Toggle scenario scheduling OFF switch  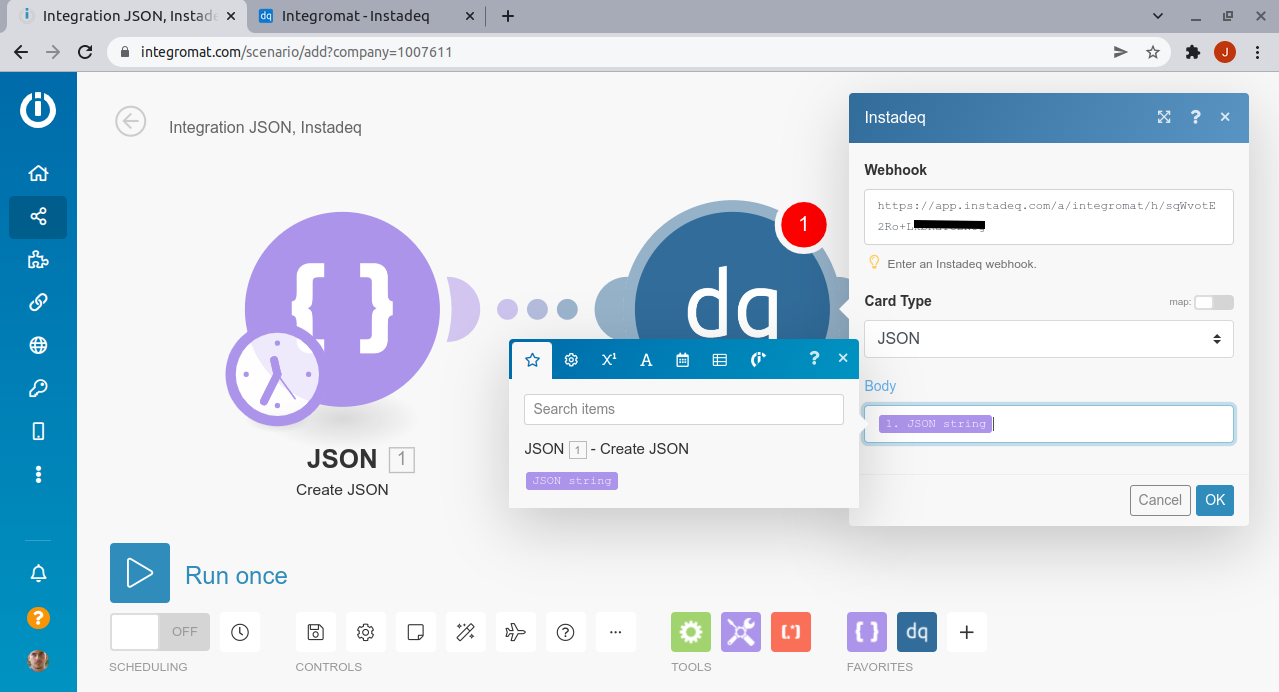pos(160,632)
